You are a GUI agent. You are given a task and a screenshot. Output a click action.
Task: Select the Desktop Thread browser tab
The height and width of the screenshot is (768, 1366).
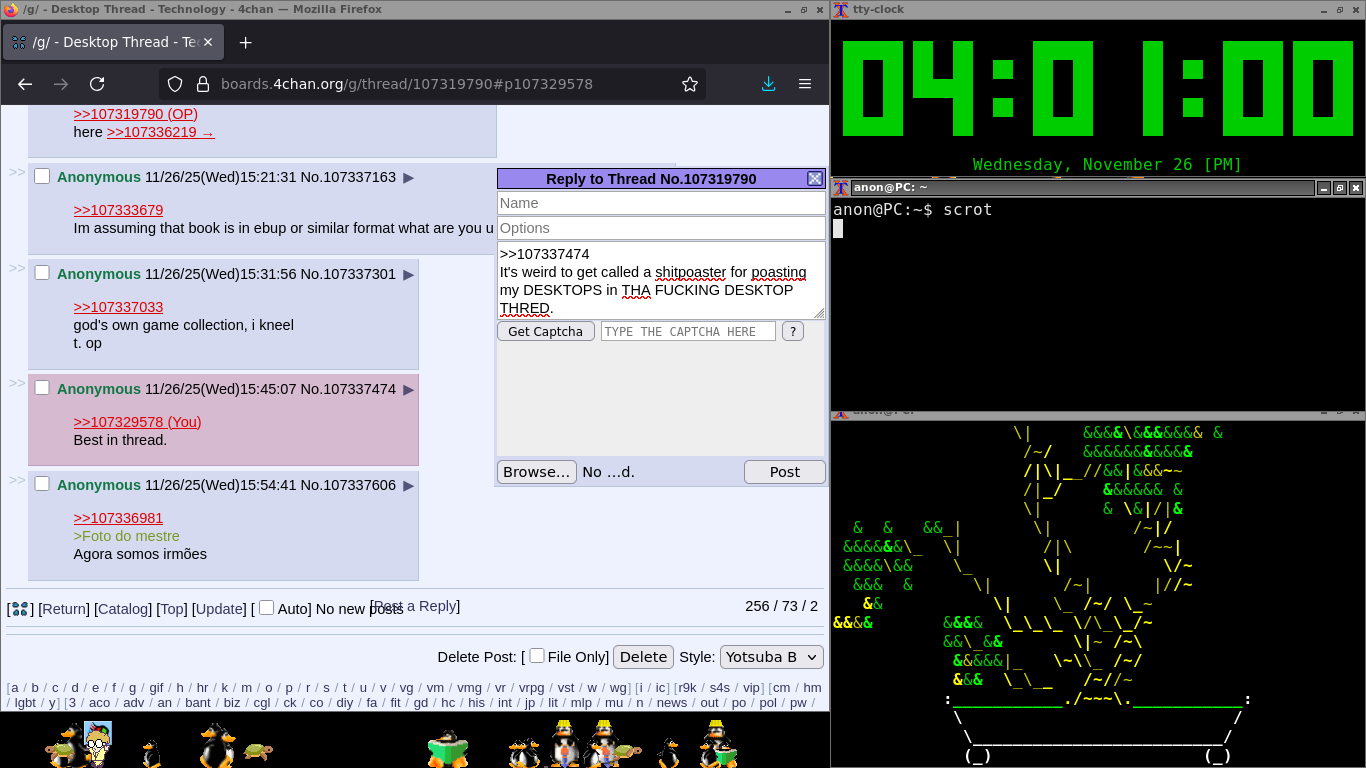pyautogui.click(x=113, y=43)
